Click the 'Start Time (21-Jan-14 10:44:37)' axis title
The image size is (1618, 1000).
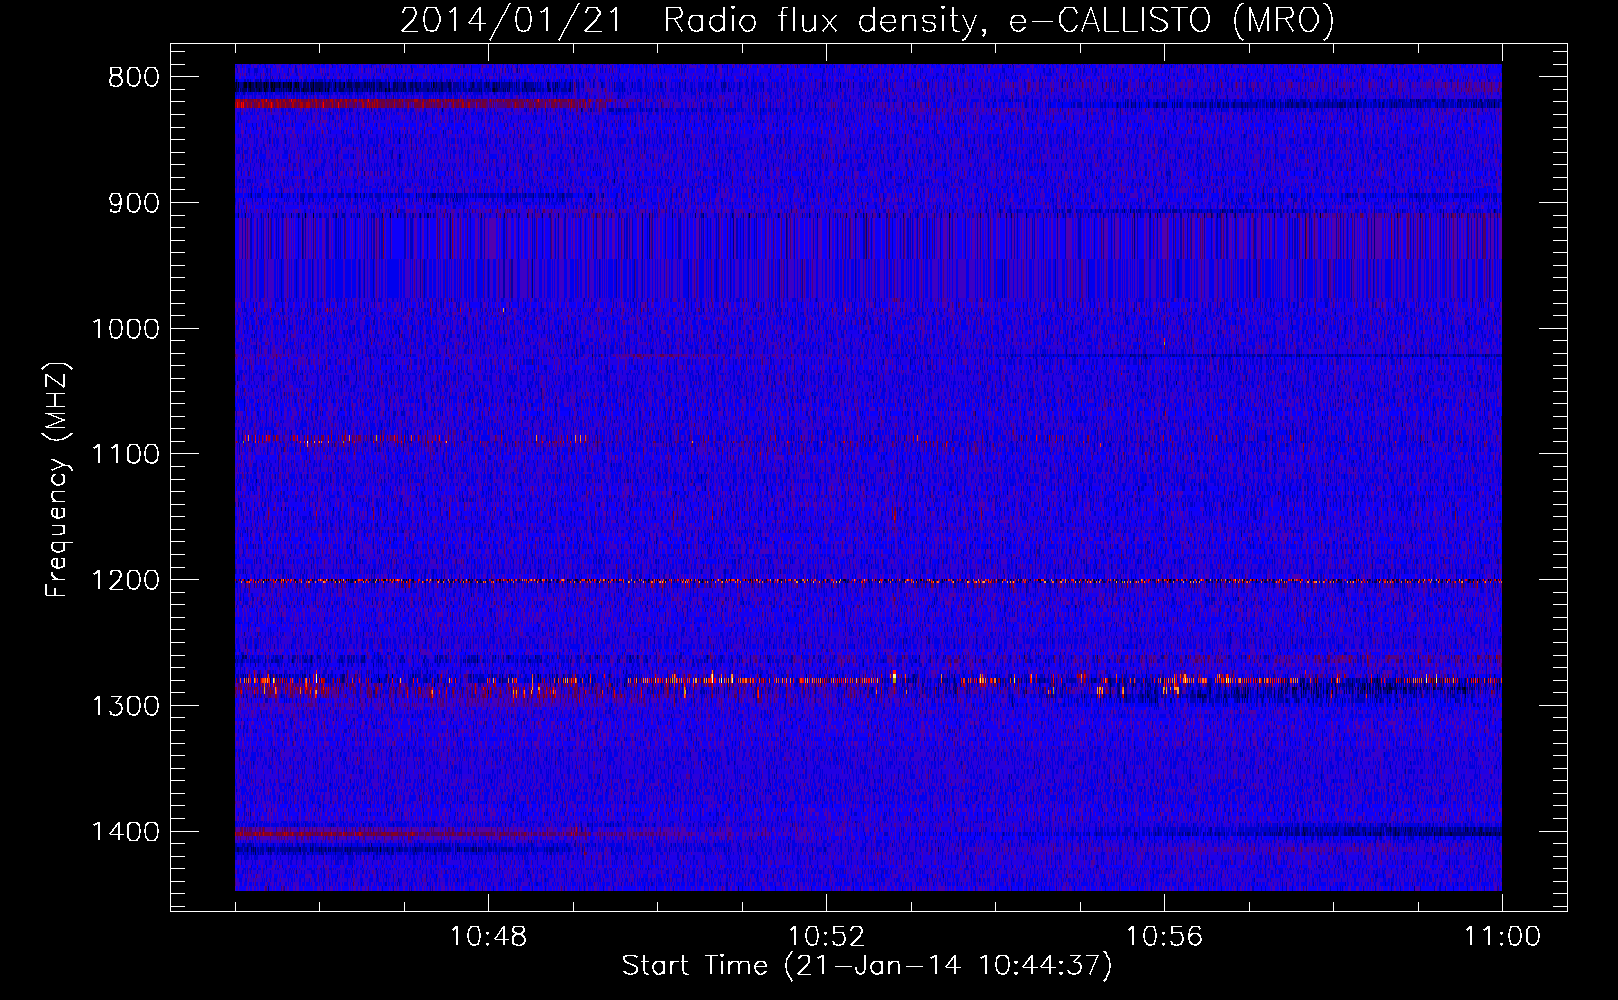[867, 966]
